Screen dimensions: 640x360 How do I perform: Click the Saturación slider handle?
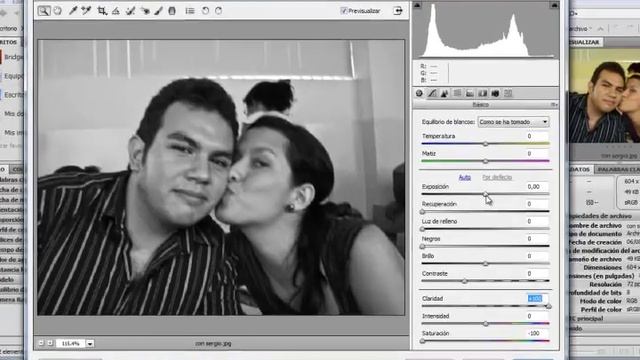tap(422, 341)
